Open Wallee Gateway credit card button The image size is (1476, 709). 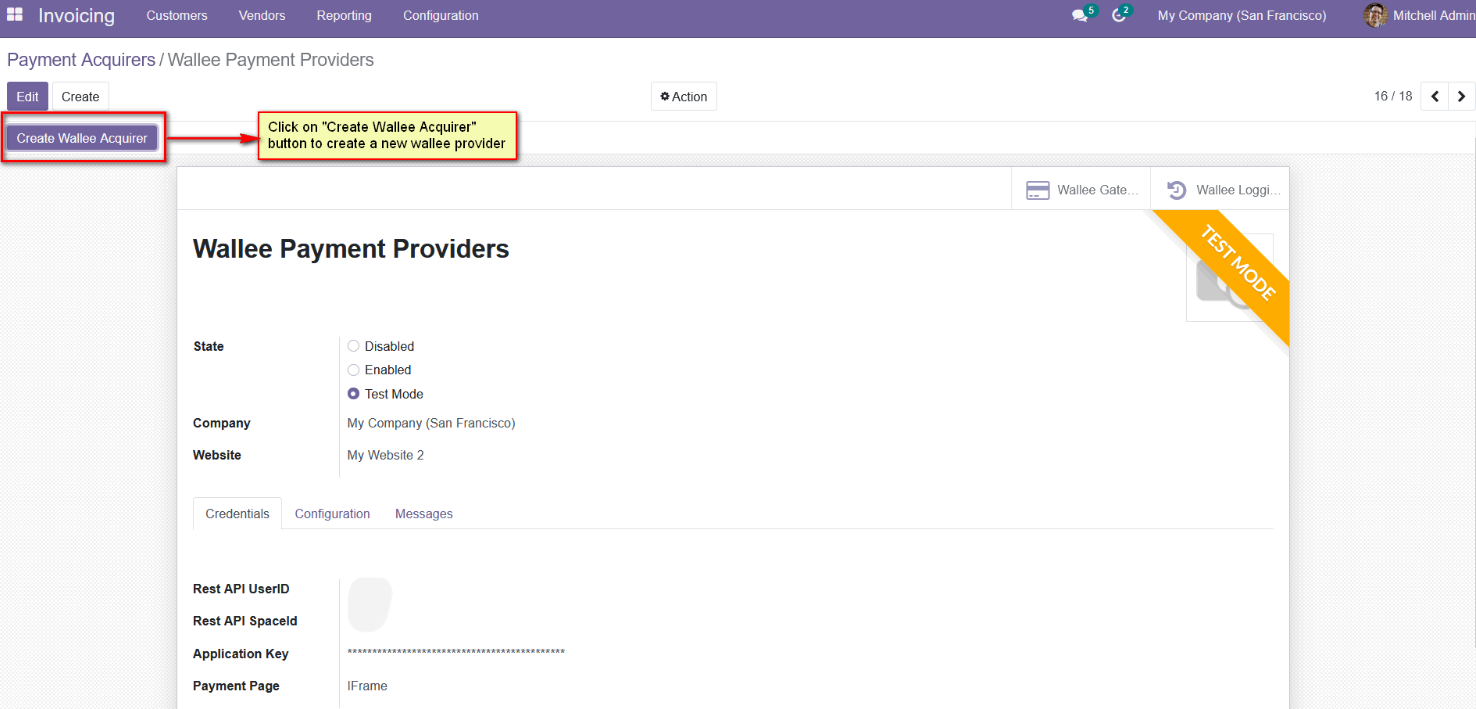[1081, 190]
